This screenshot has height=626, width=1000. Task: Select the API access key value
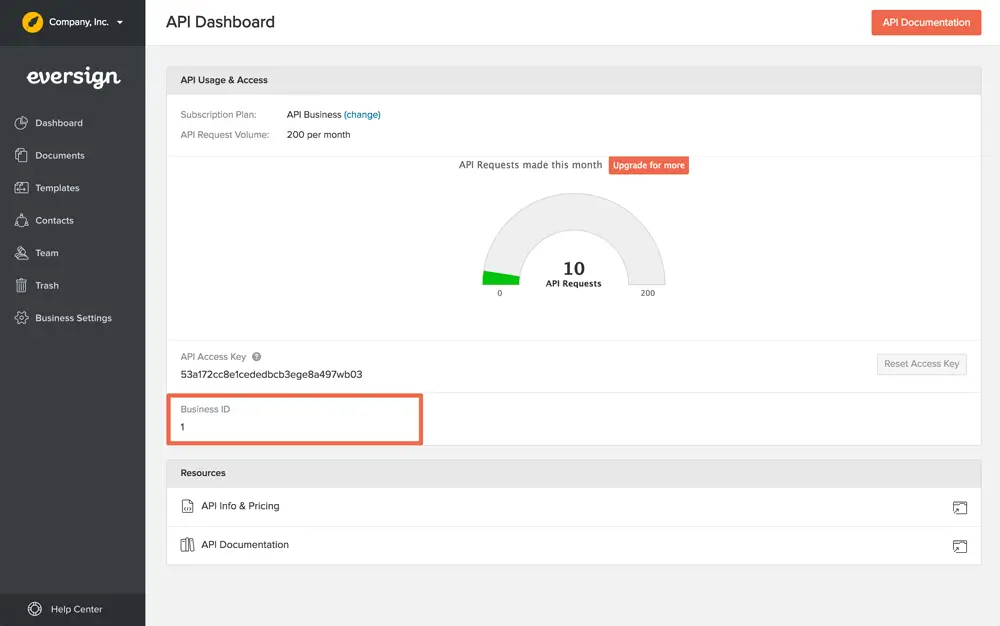(x=271, y=374)
